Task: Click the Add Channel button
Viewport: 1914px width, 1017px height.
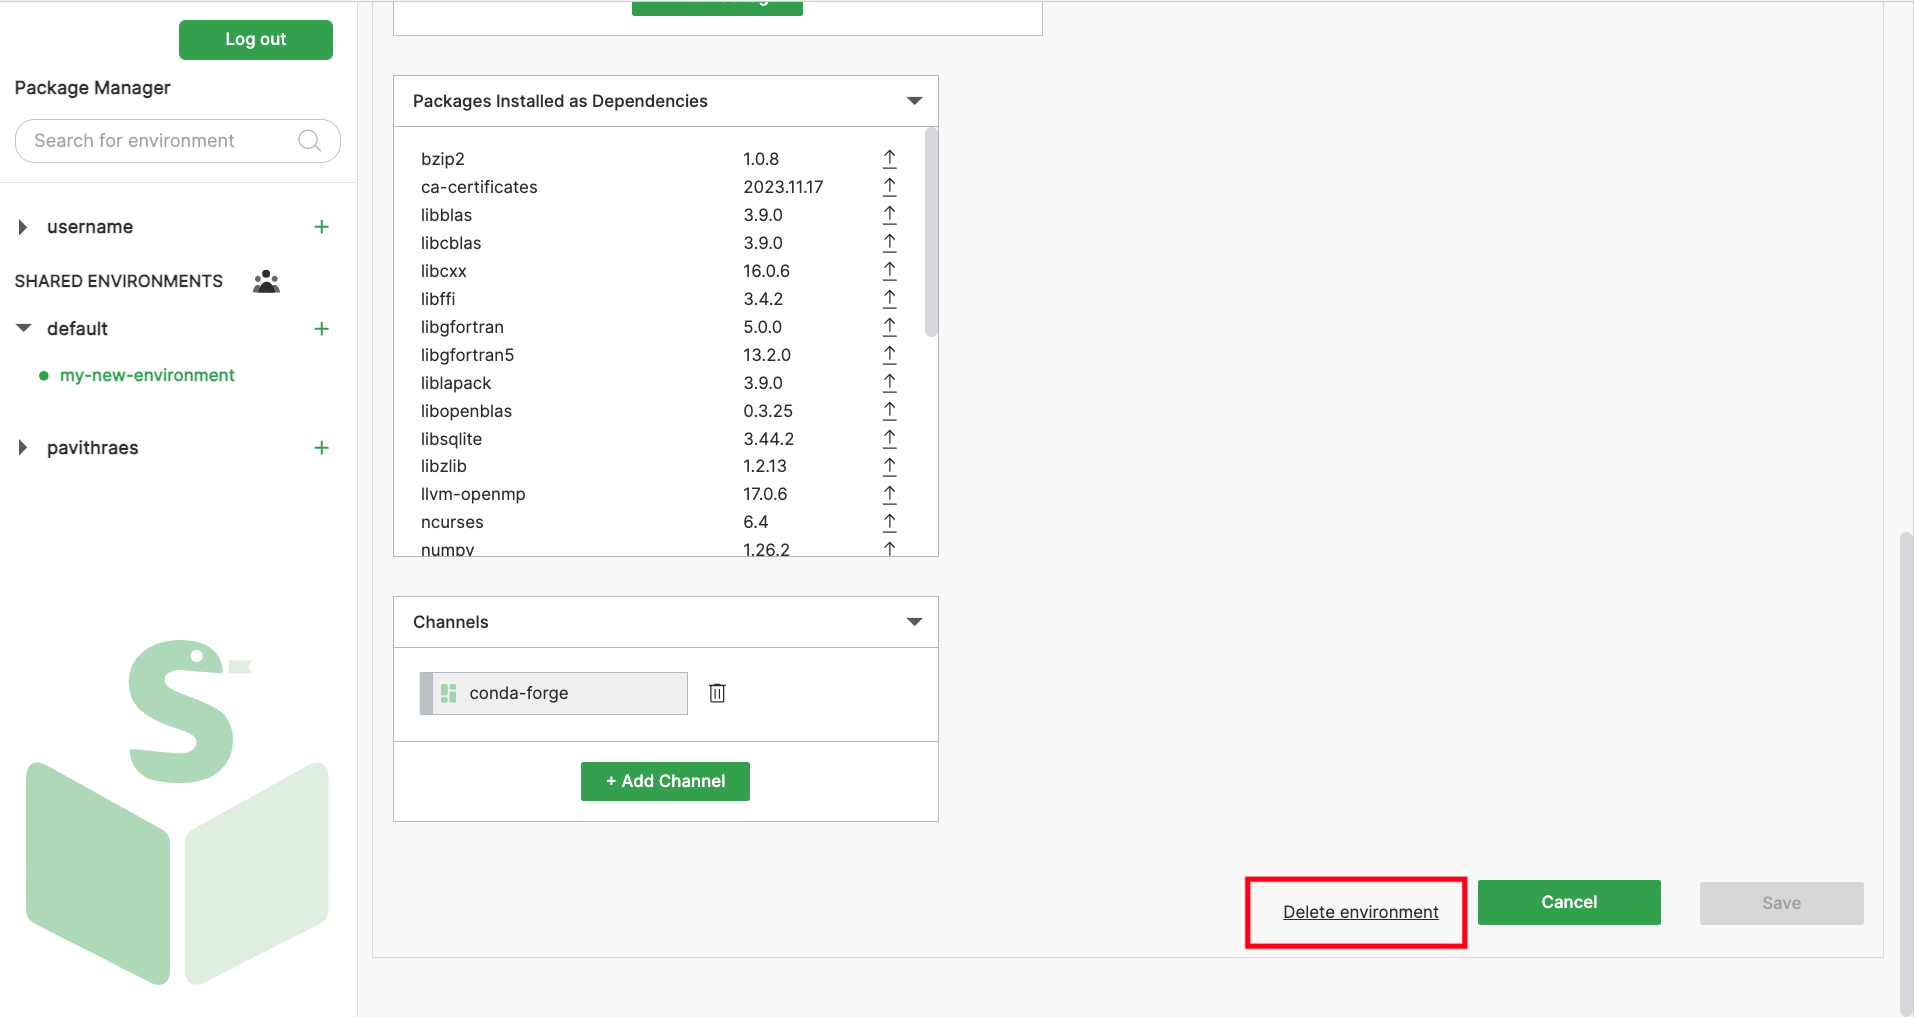Action: tap(665, 781)
